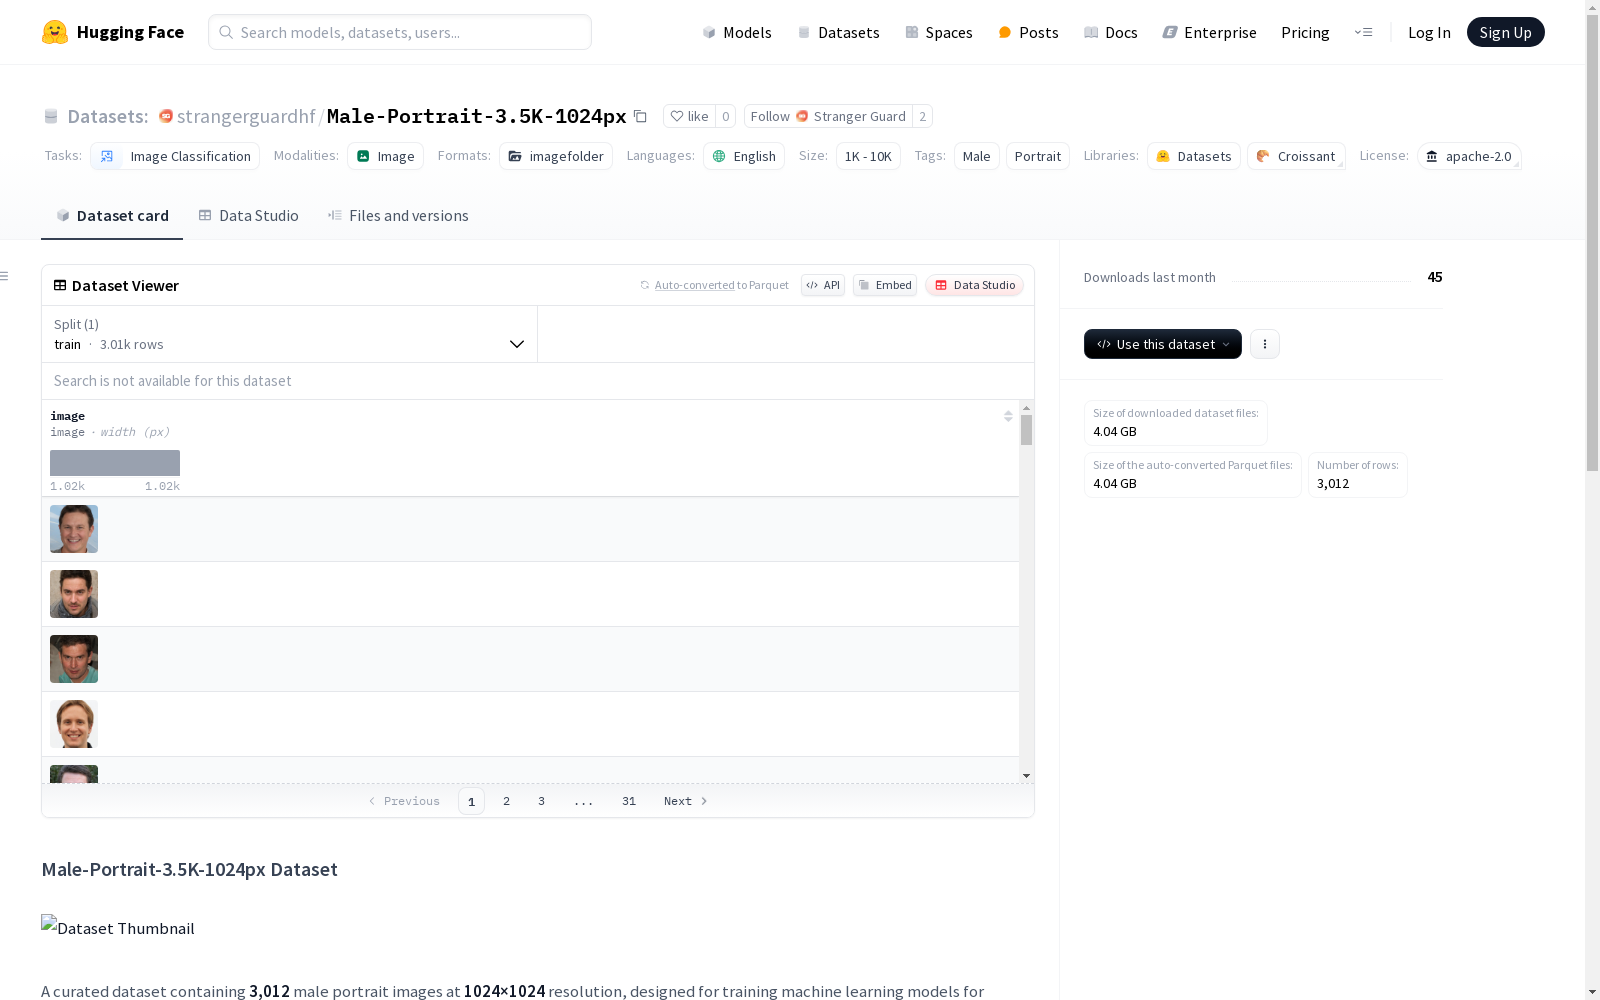This screenshot has height=1000, width=1600.
Task: Jump to page 31 of viewer
Action: click(x=629, y=801)
